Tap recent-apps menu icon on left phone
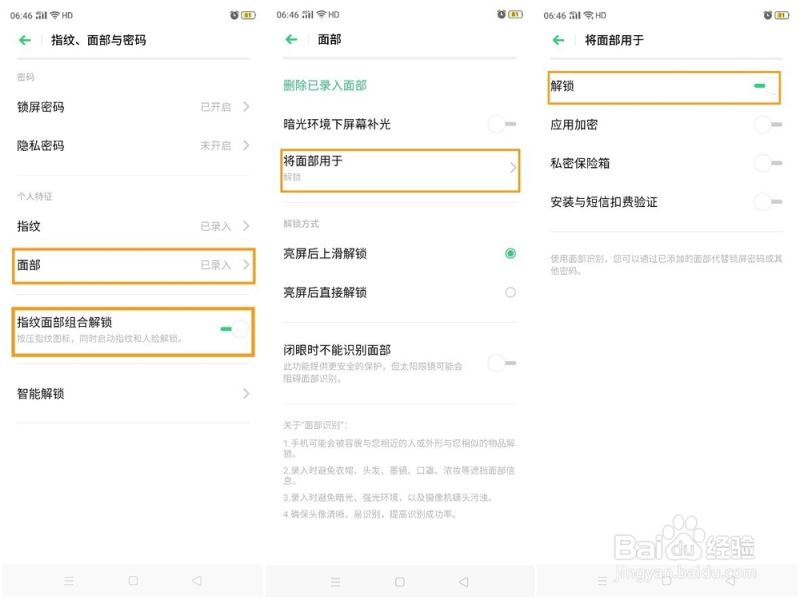800x600 pixels. coord(69,581)
